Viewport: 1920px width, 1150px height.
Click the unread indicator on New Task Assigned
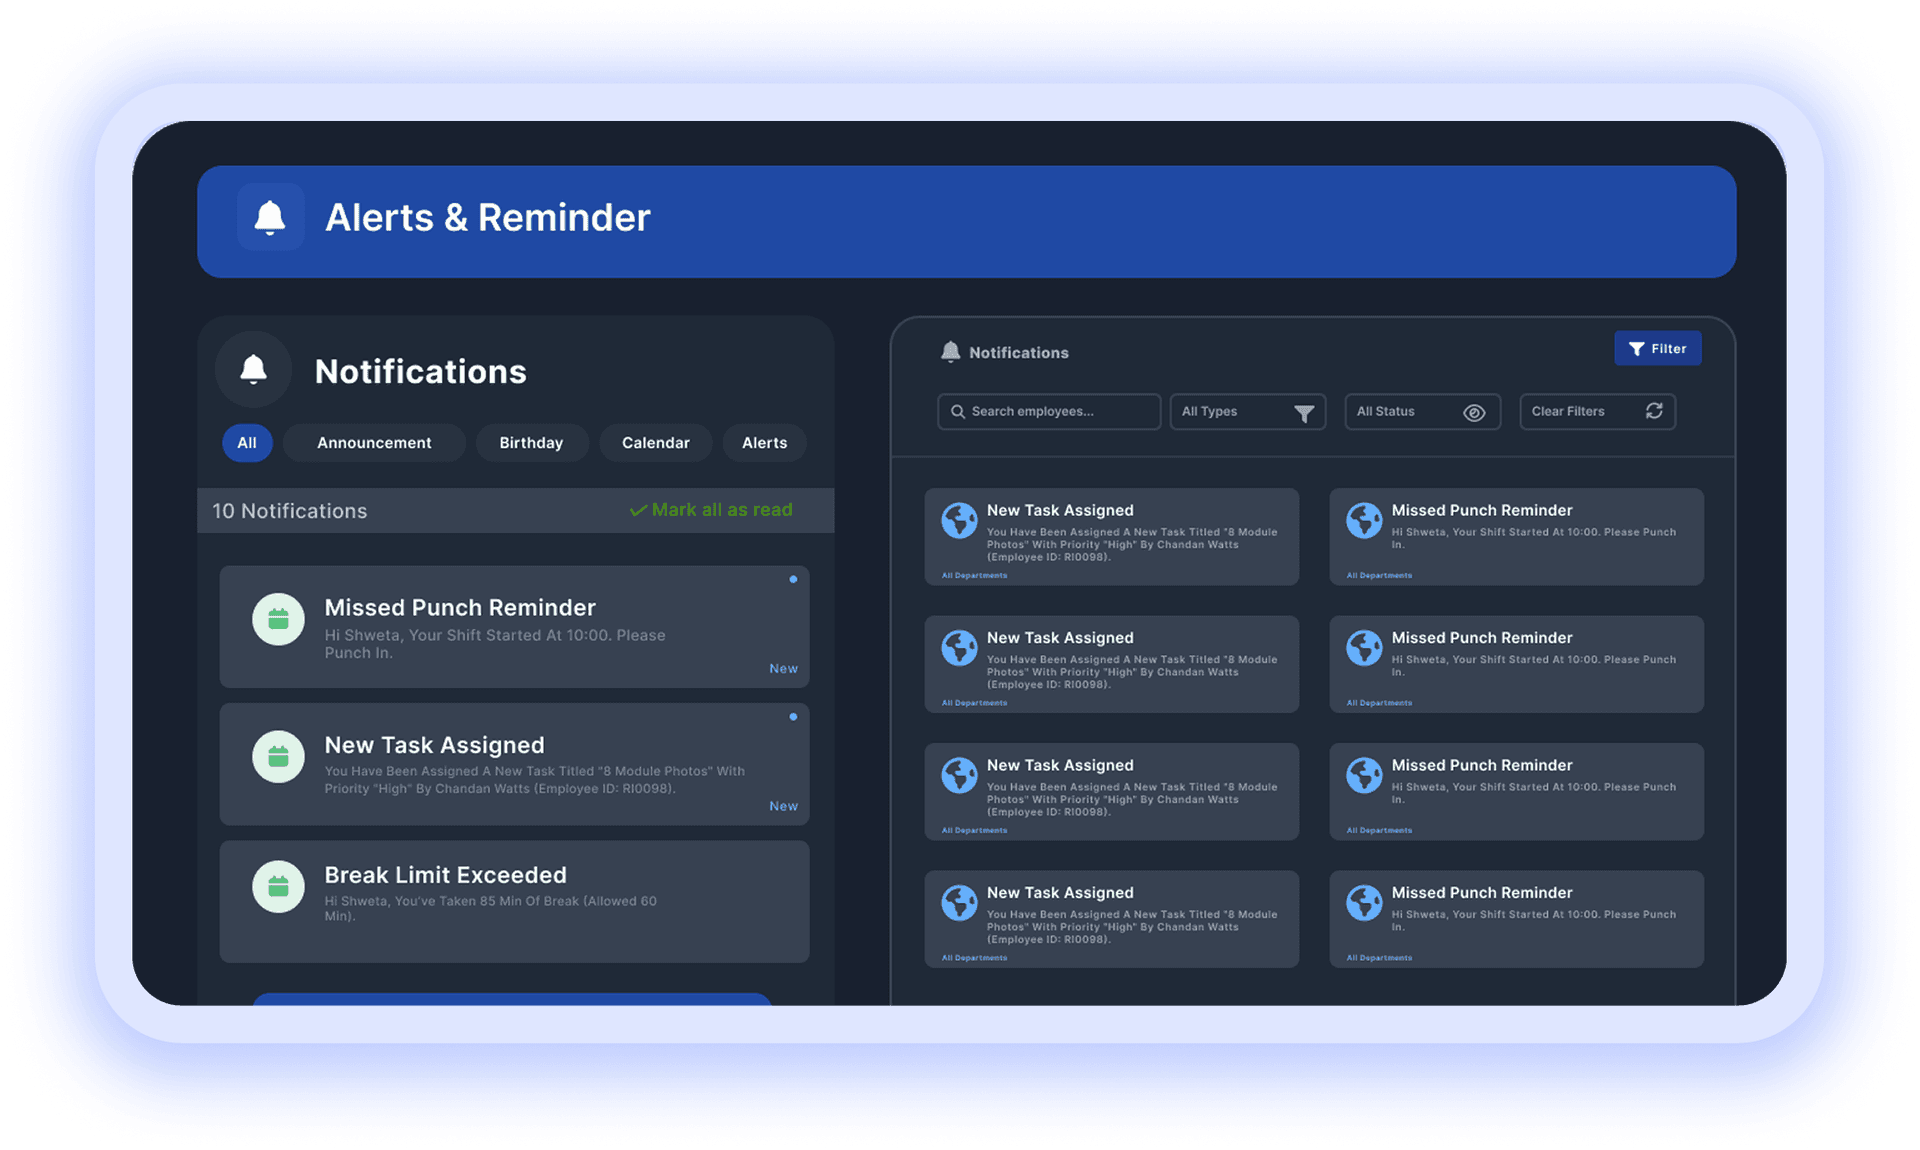pos(793,717)
